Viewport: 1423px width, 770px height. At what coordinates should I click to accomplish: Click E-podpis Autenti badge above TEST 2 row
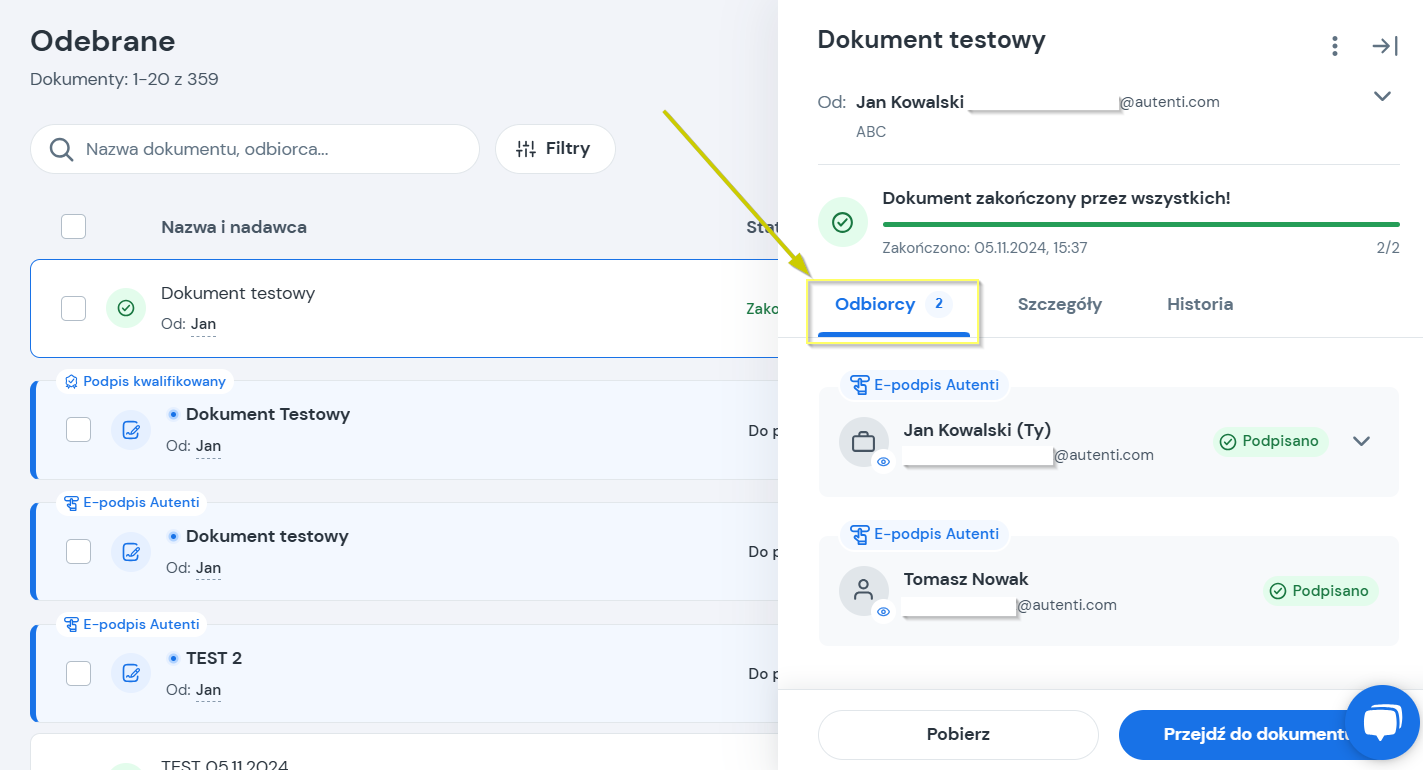(132, 625)
